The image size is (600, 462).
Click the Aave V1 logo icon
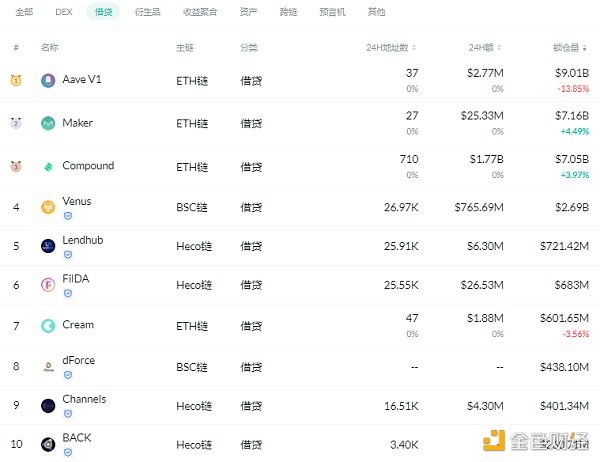[x=48, y=80]
